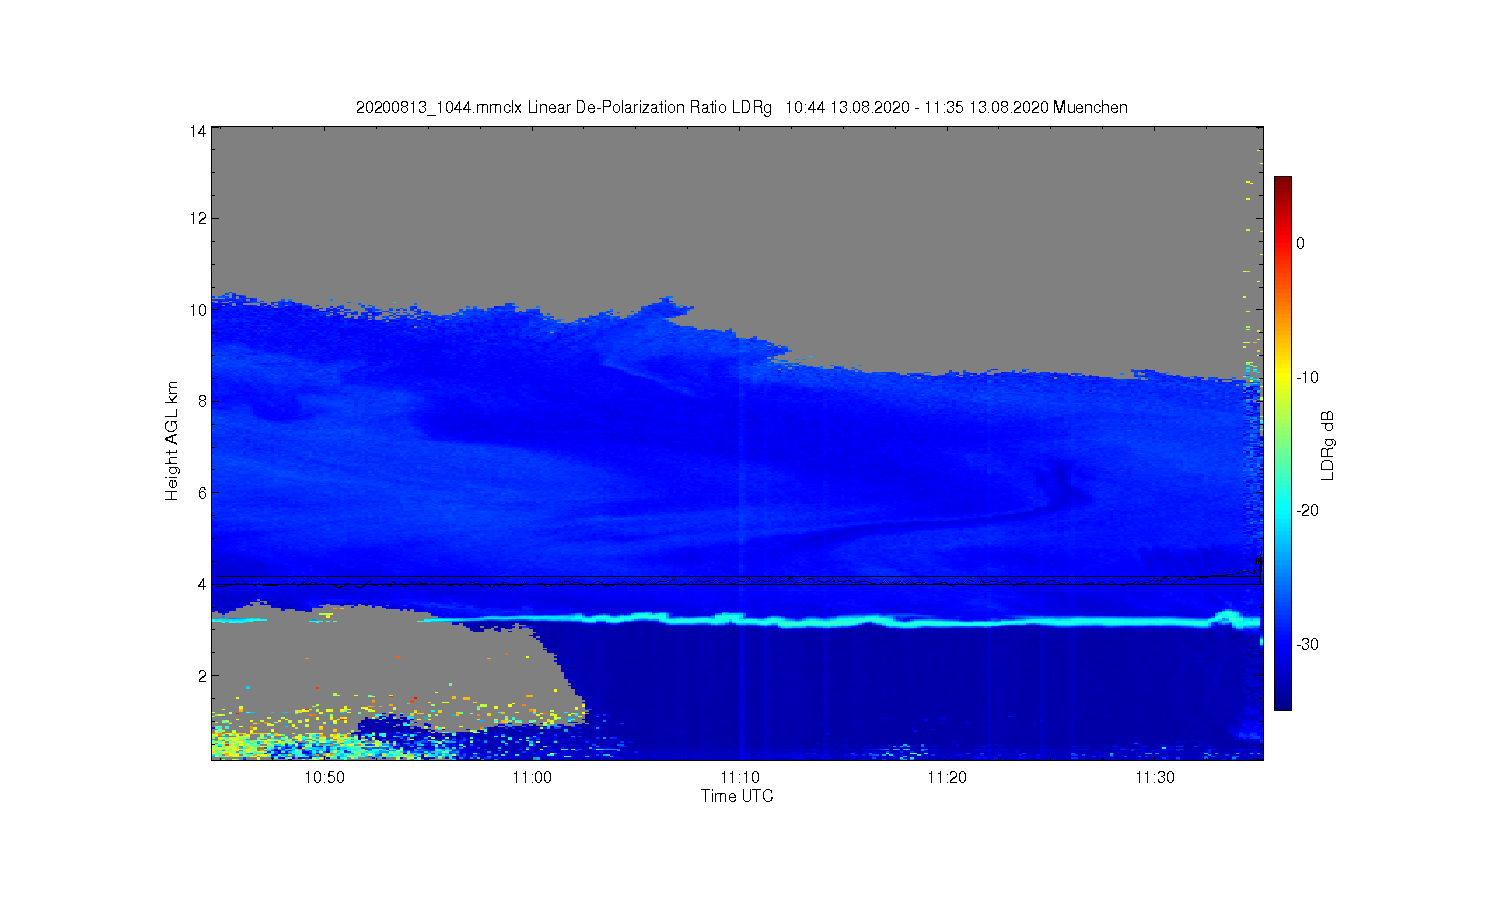The width and height of the screenshot is (1500, 900).
Task: Click the 11:30 time axis label
Action: [1155, 777]
